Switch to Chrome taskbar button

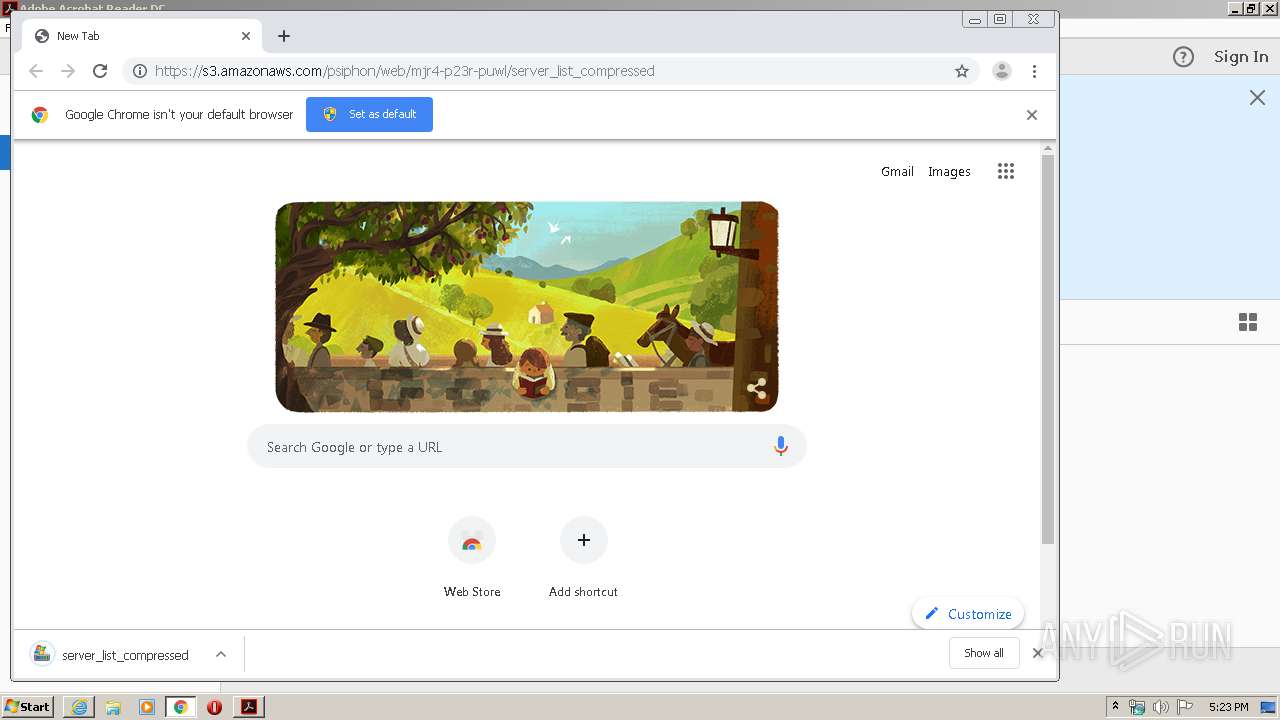coord(181,707)
